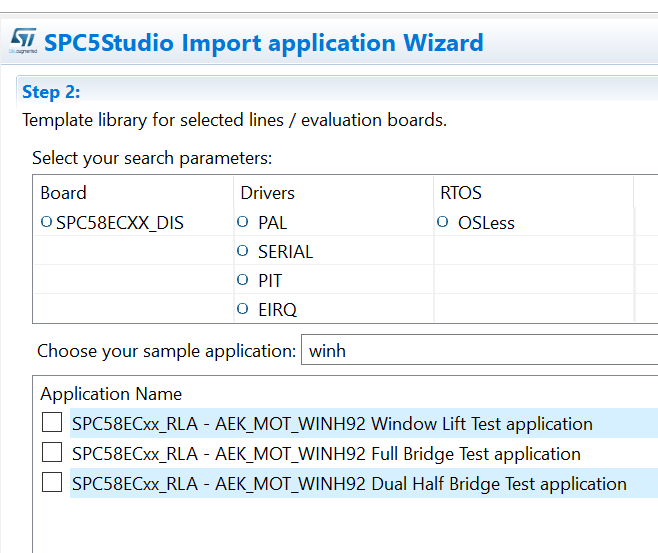Select the PIT driver circle icon
This screenshot has height=553, width=658.
point(243,280)
